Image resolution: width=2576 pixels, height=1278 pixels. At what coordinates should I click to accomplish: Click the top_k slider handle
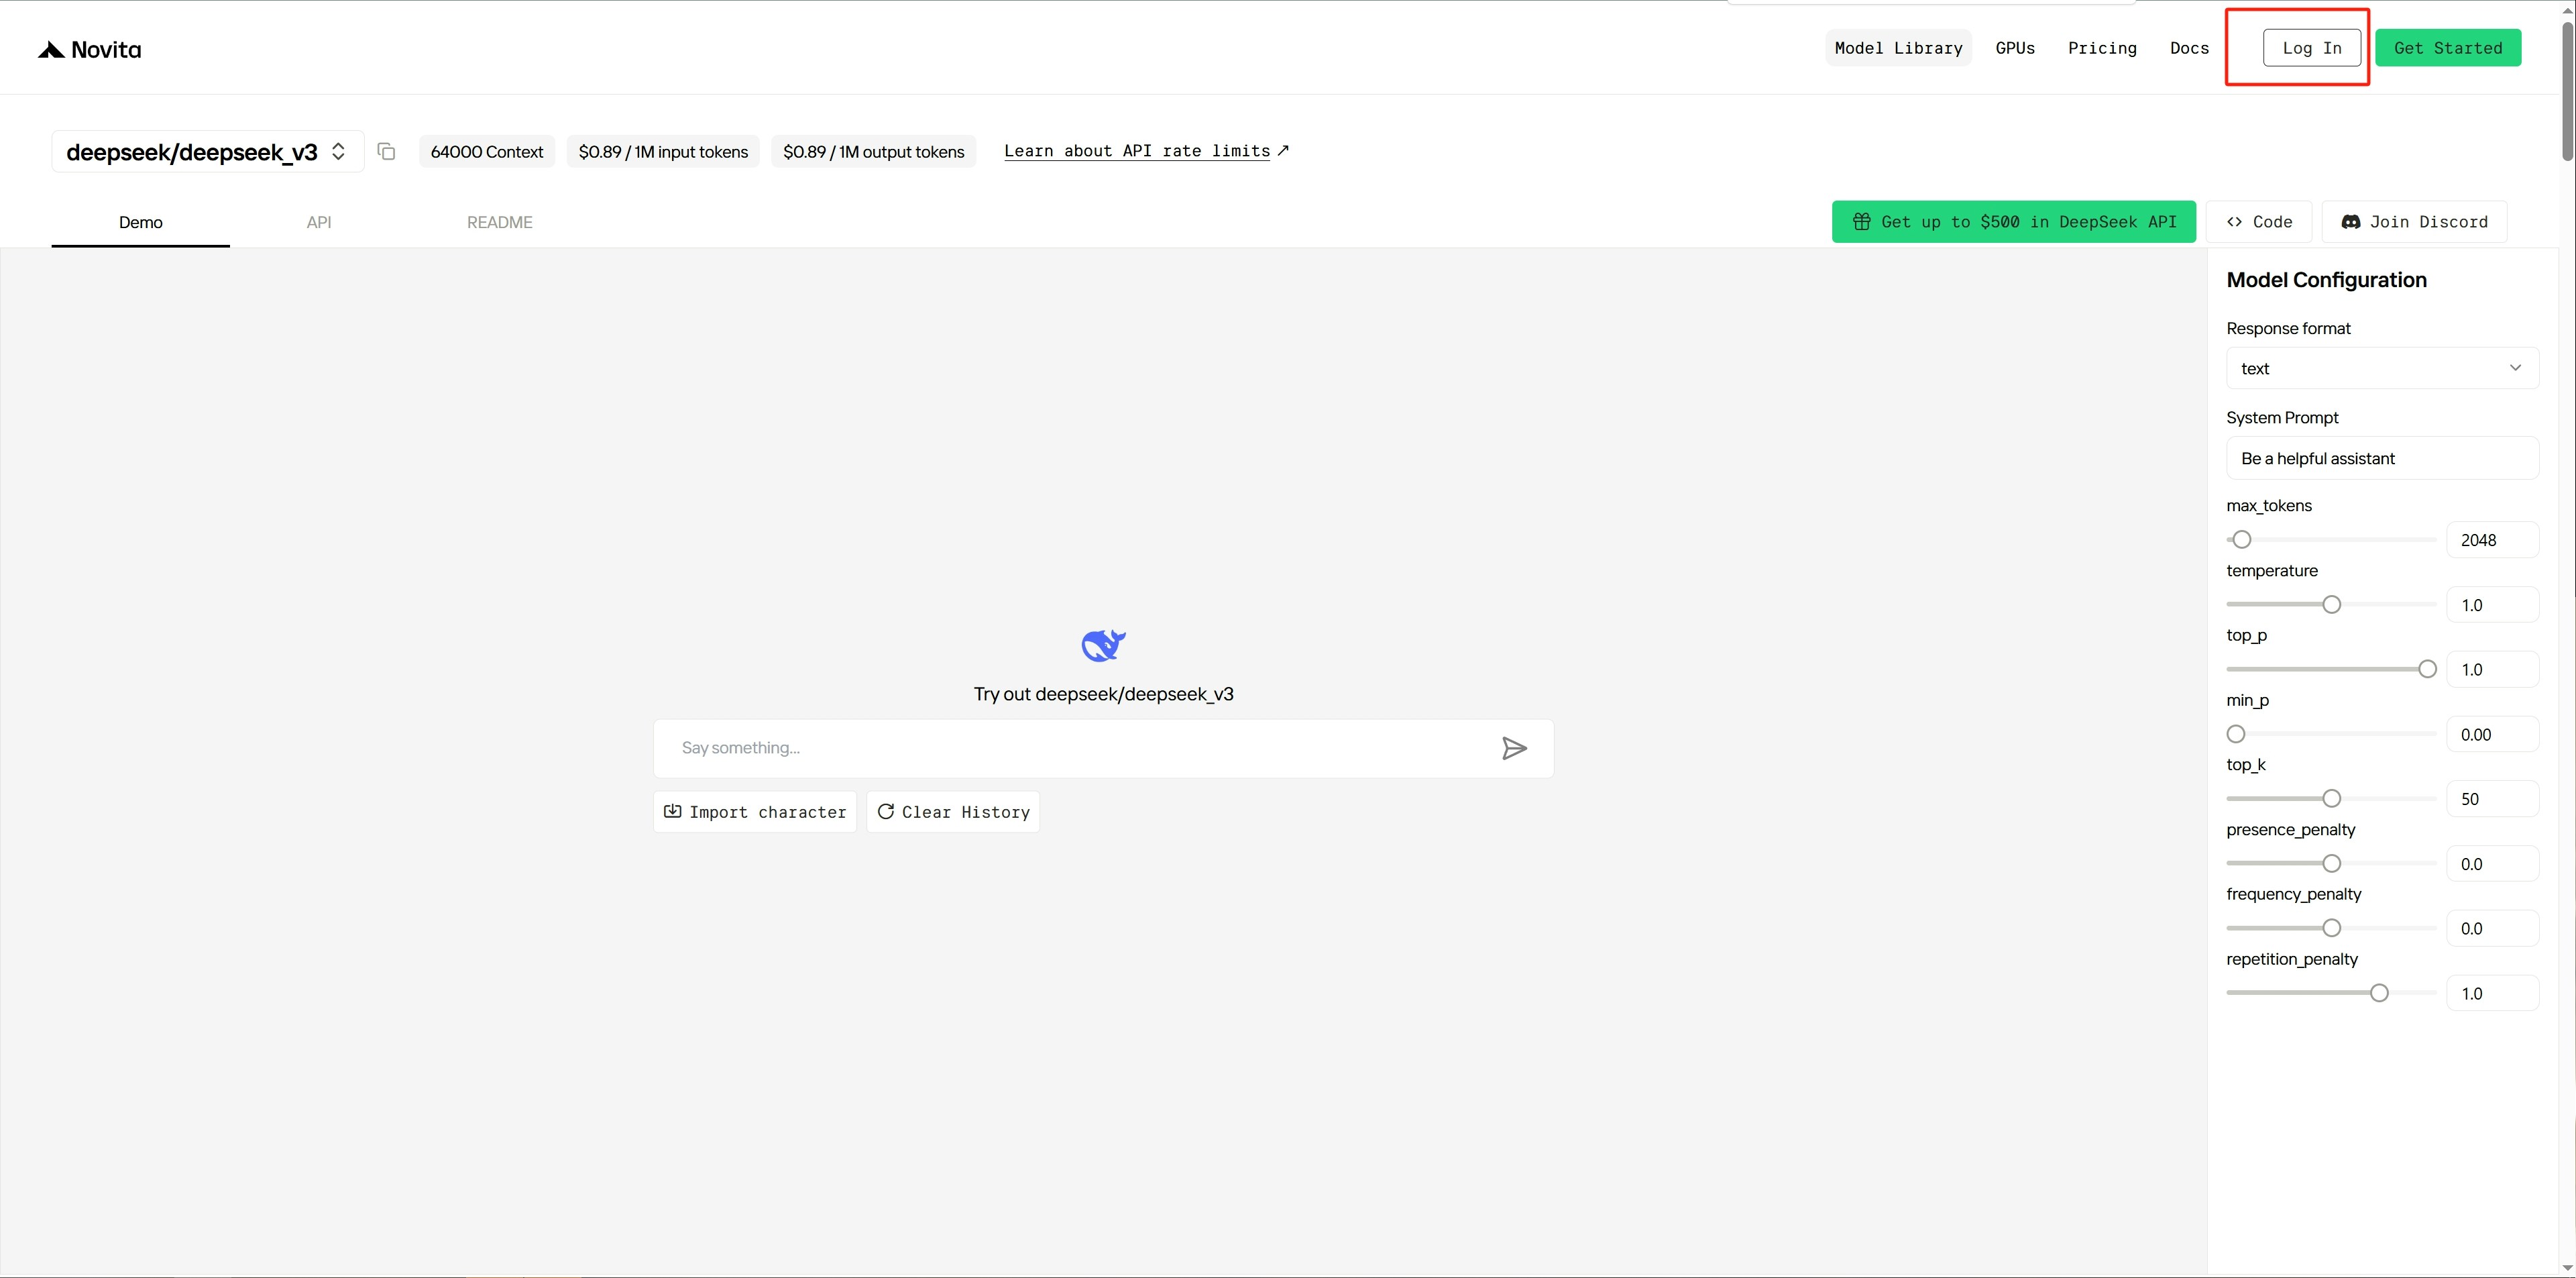pos(2332,799)
